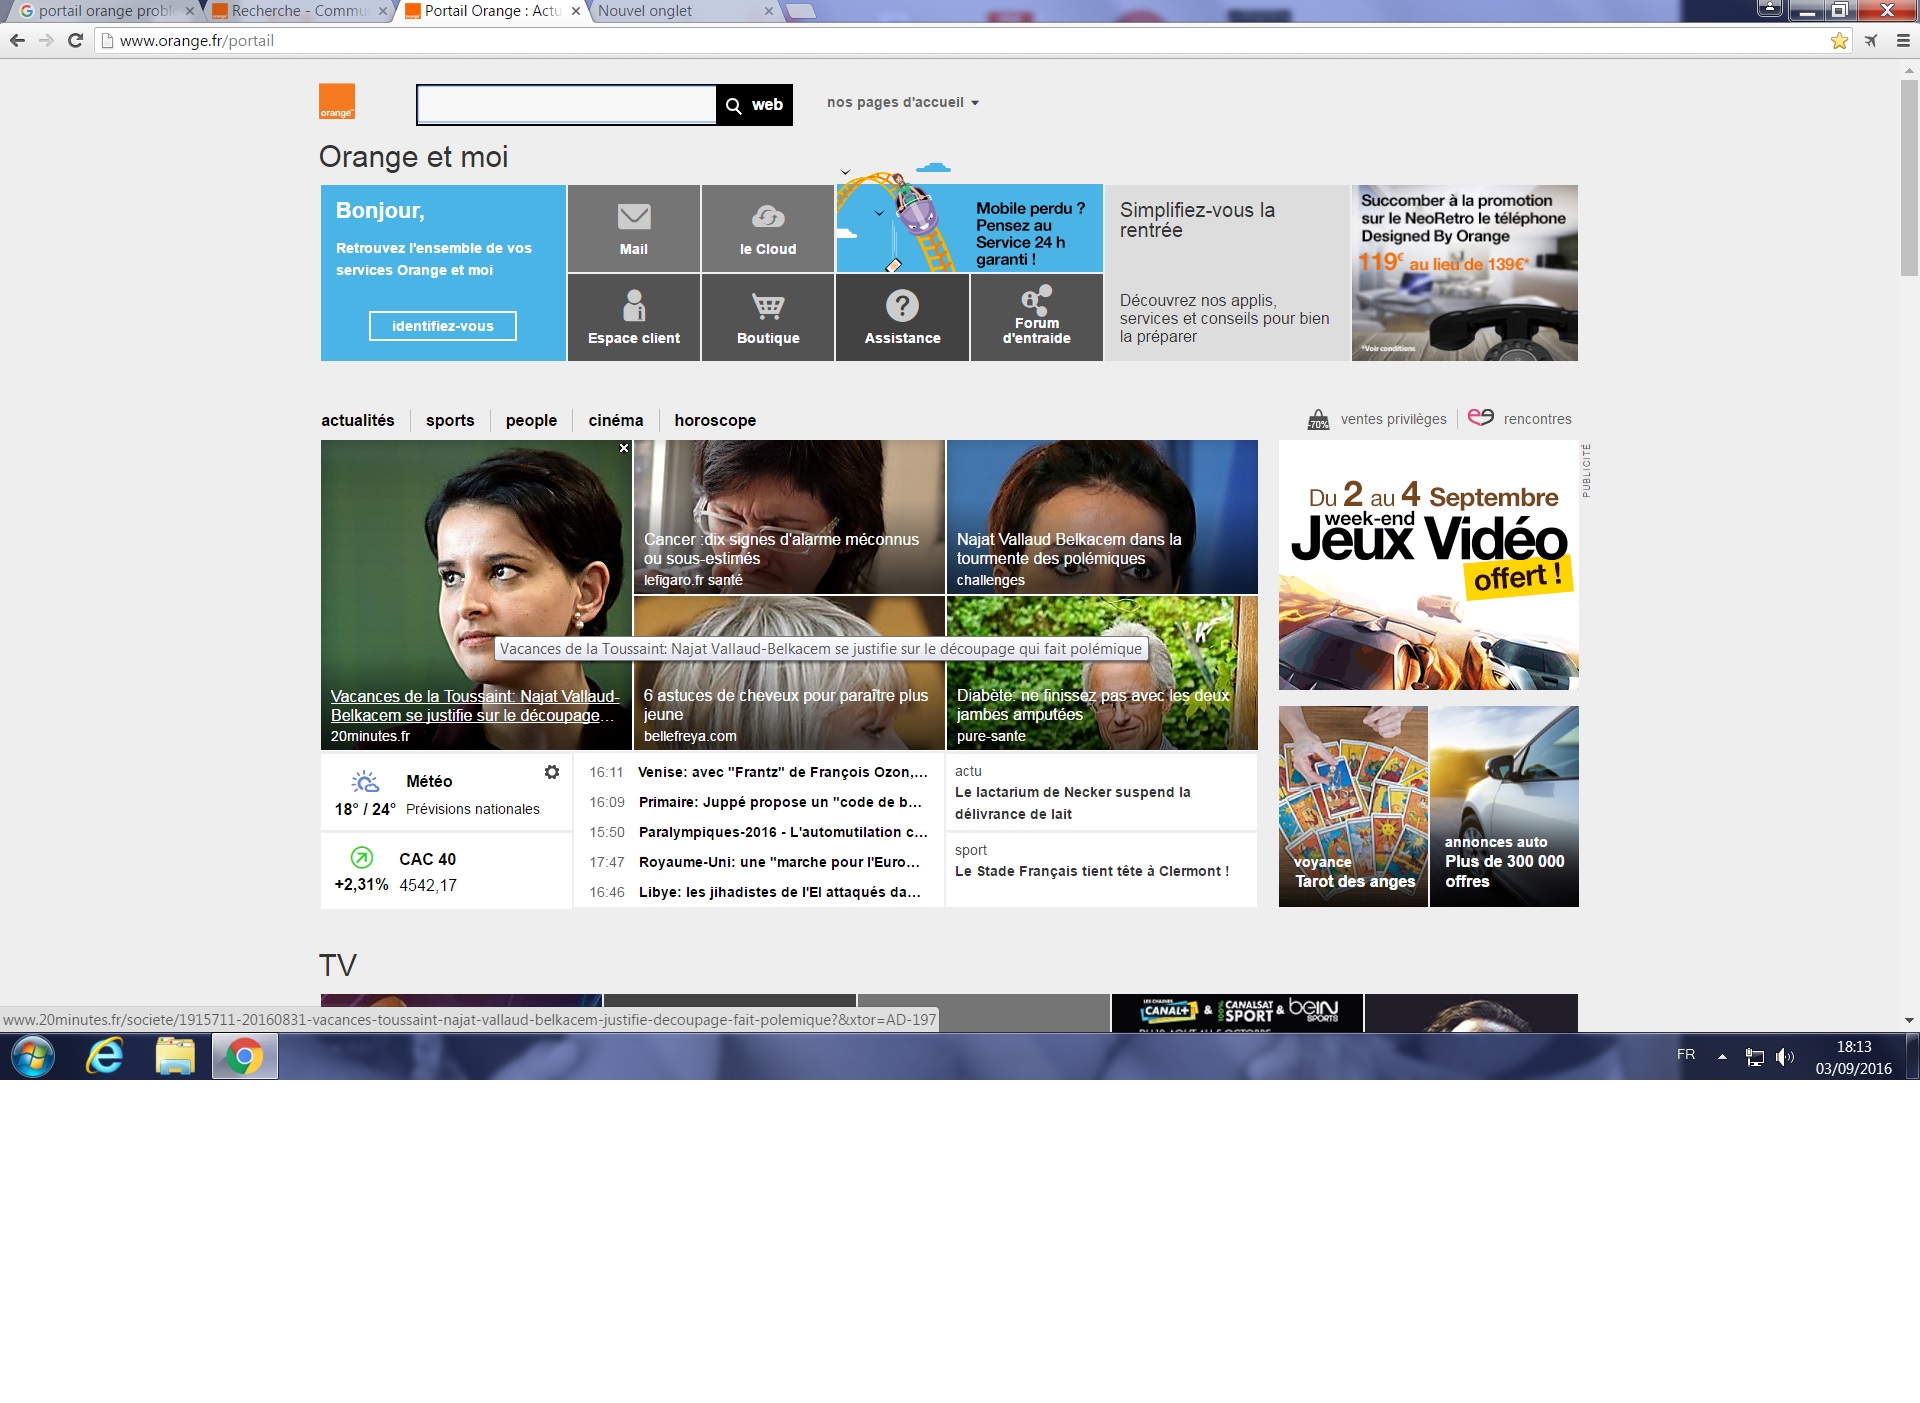Open the Forum d'entraide tile

point(1036,317)
